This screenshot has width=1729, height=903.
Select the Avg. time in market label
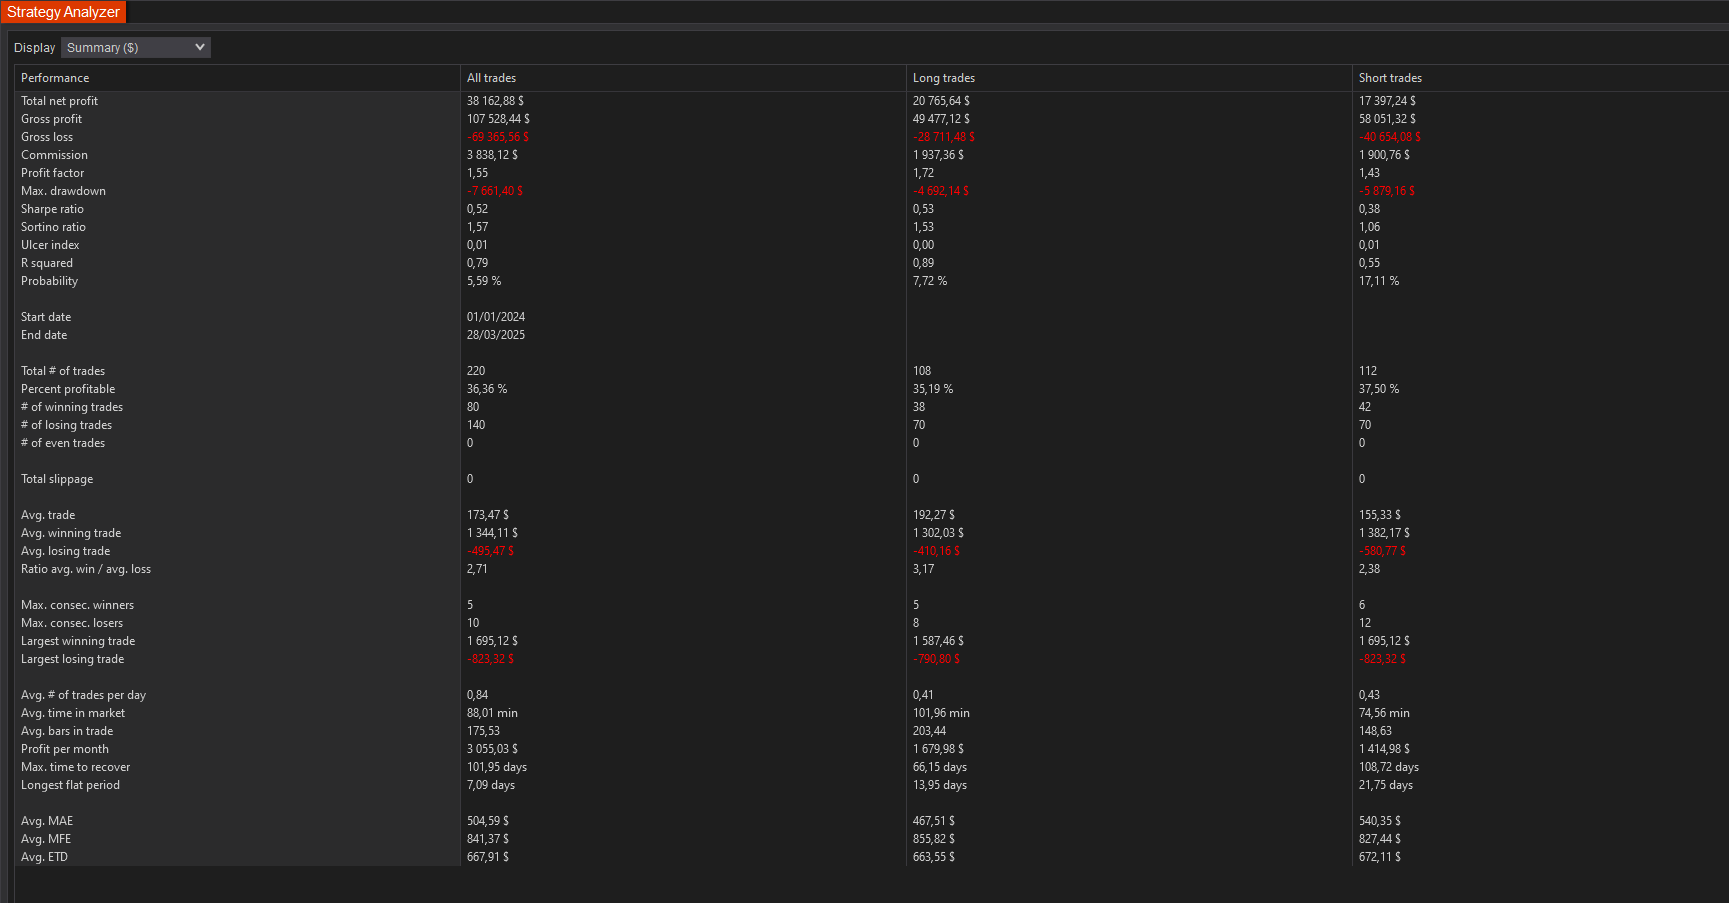click(73, 713)
